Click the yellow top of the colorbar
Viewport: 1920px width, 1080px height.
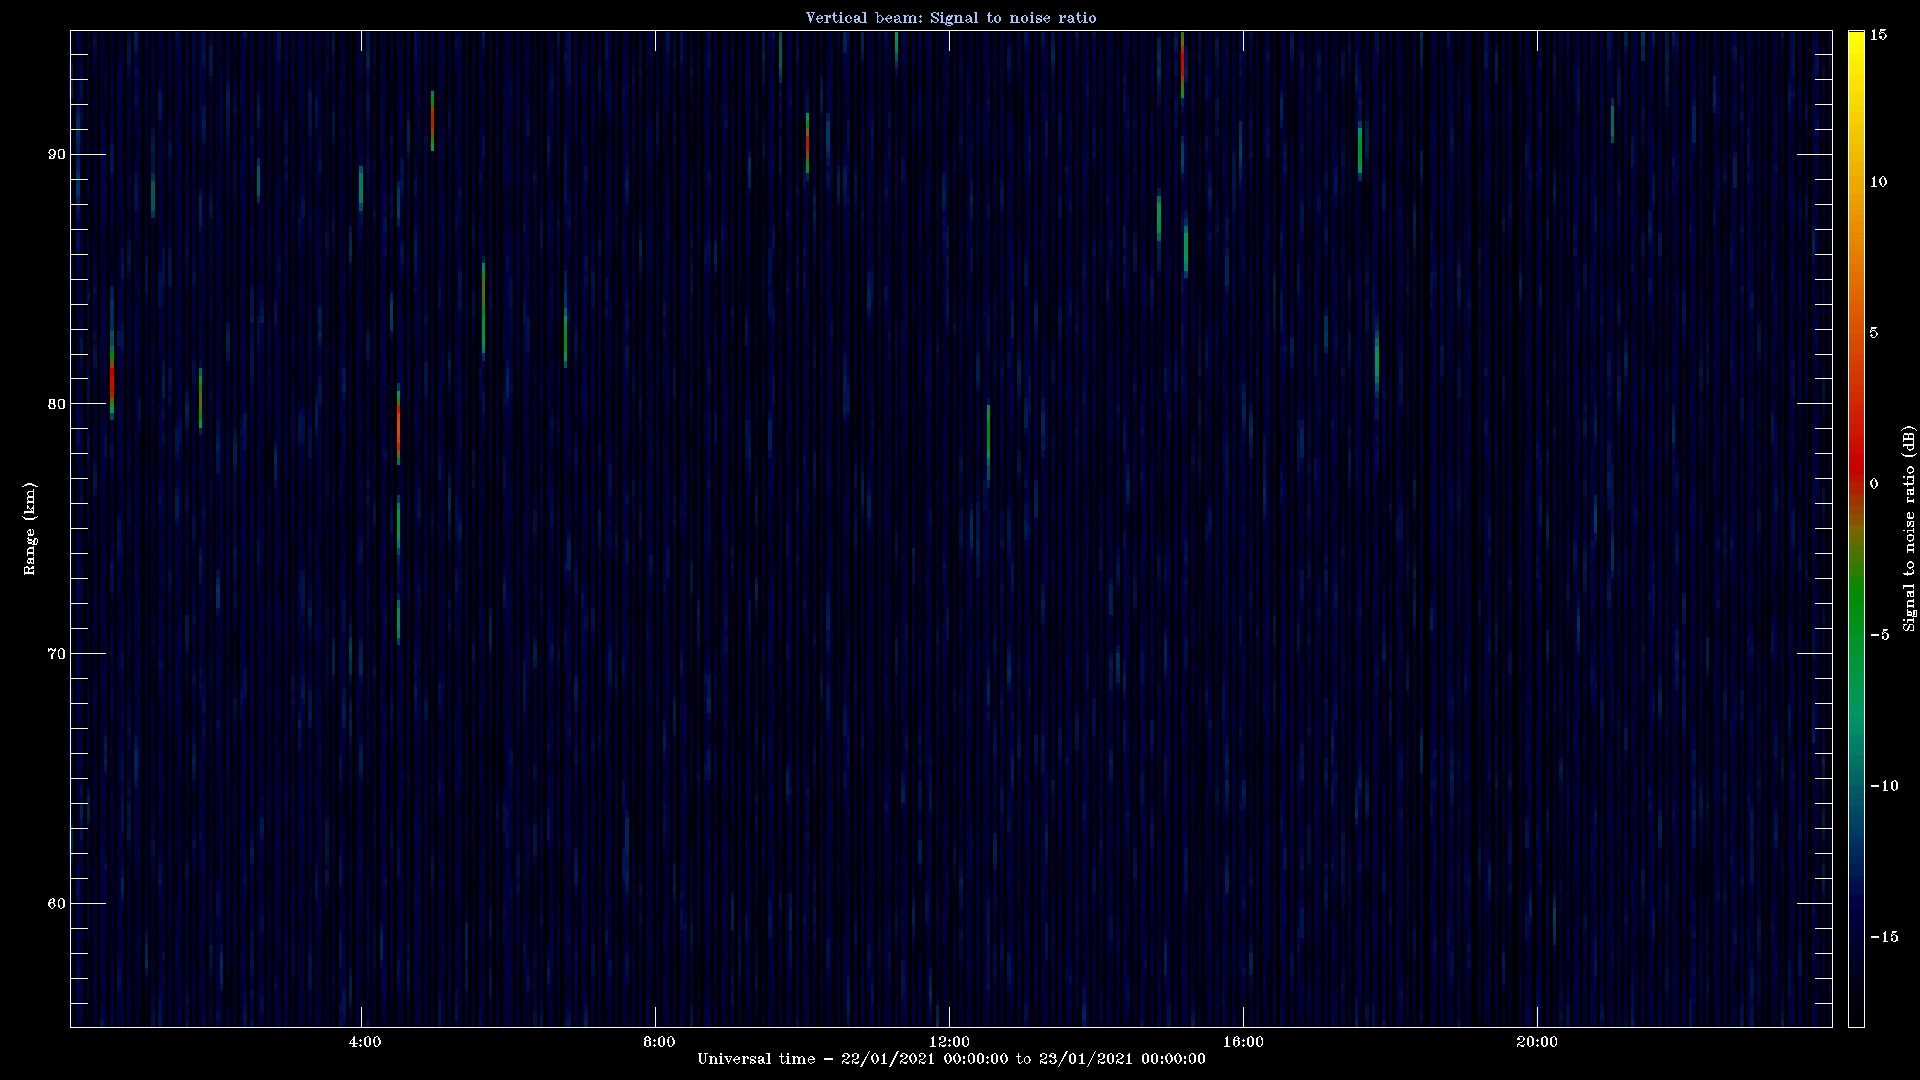[x=1856, y=45]
